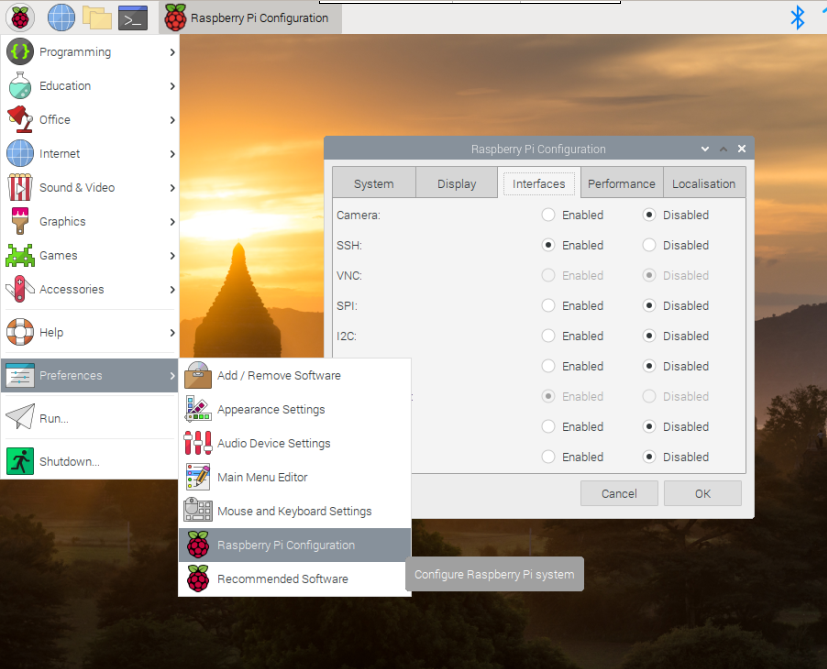The image size is (827, 669).
Task: Expand the Office submenu arrow
Action: (172, 120)
